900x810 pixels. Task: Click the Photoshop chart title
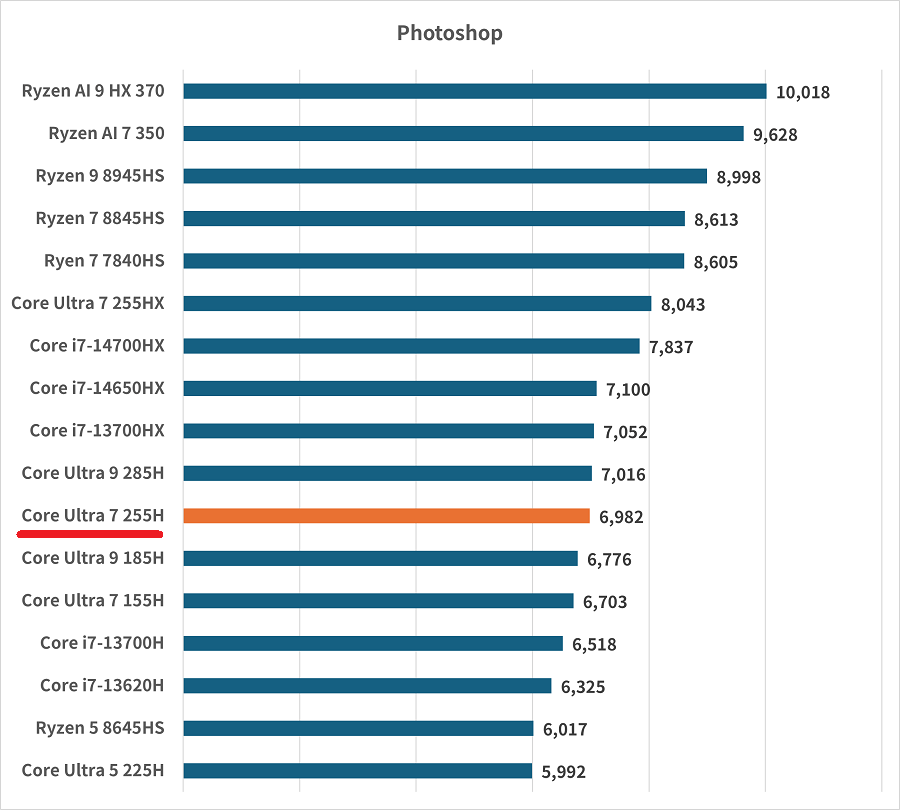tap(449, 33)
